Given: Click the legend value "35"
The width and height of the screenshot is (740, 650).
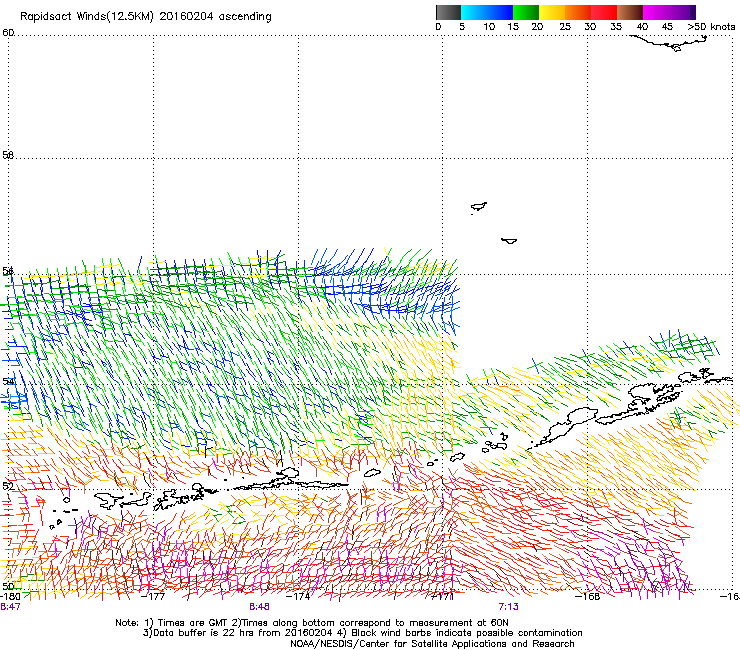Looking at the screenshot, I should point(616,26).
